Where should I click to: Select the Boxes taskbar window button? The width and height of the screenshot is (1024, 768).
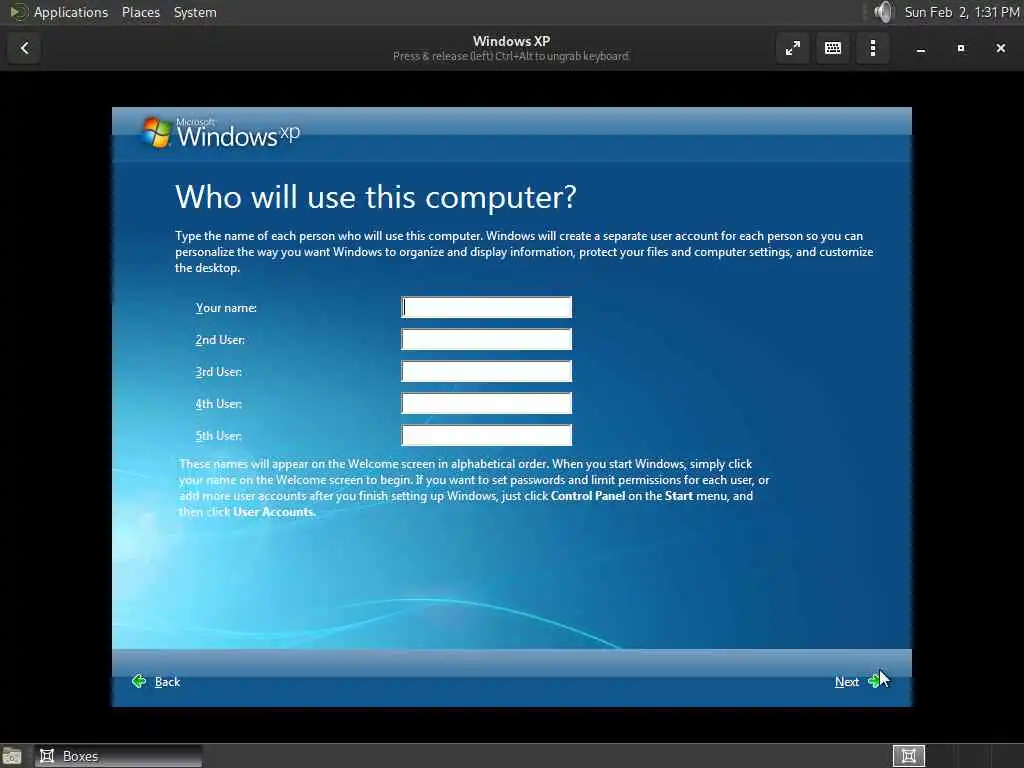click(x=118, y=756)
